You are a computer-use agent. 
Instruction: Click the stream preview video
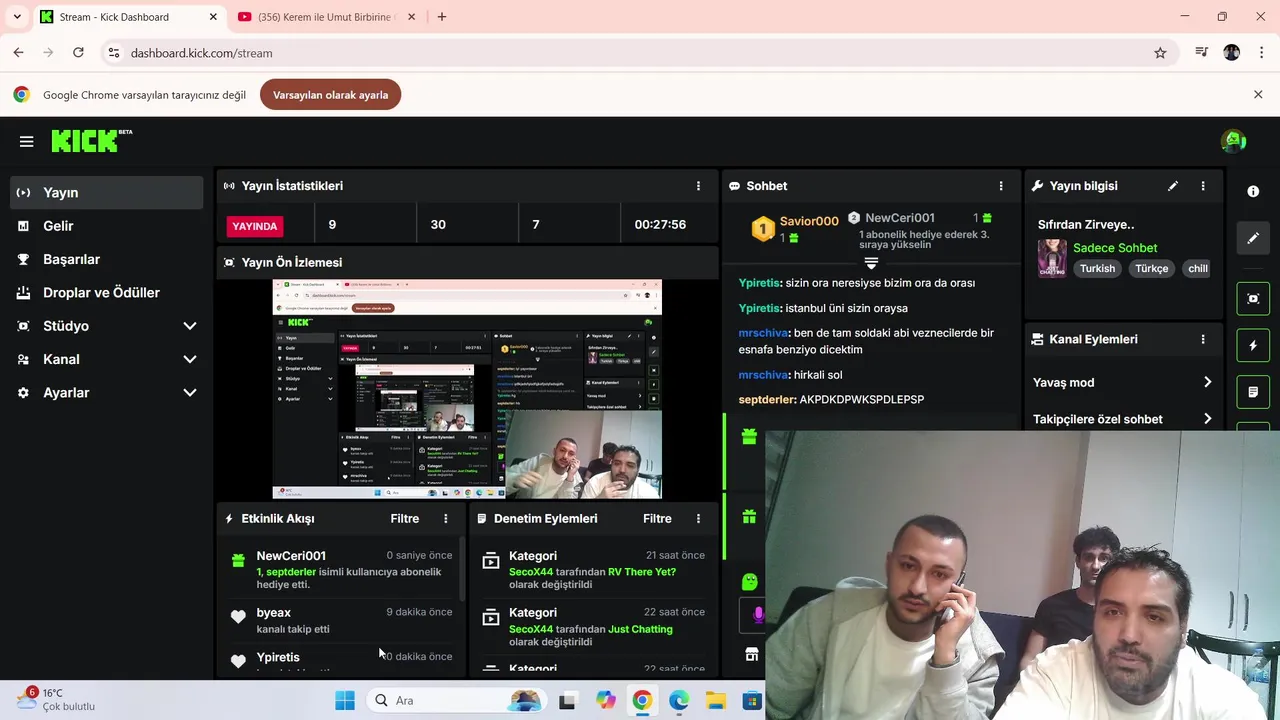[467, 389]
